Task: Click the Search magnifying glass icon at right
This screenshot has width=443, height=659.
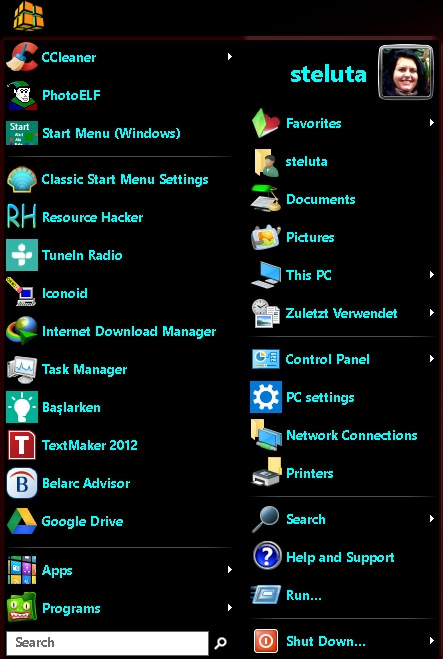Action: pos(266,519)
